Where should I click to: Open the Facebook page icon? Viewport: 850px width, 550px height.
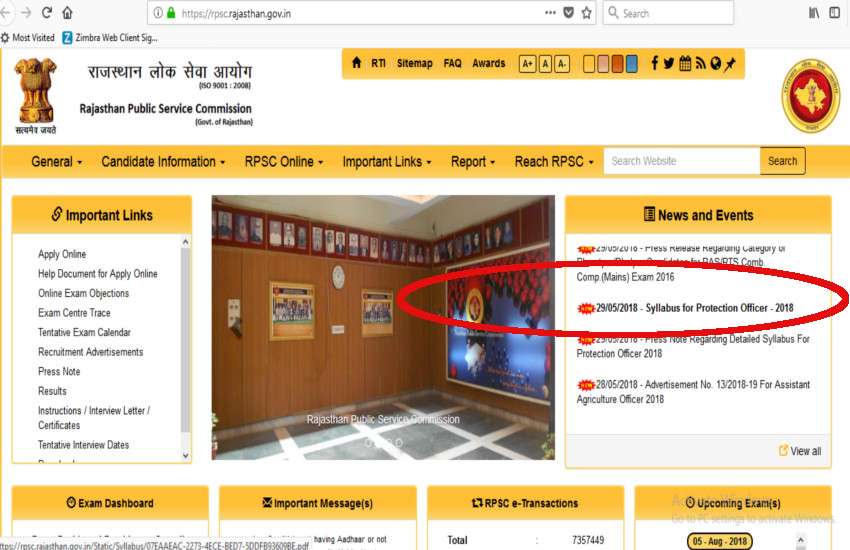655,63
